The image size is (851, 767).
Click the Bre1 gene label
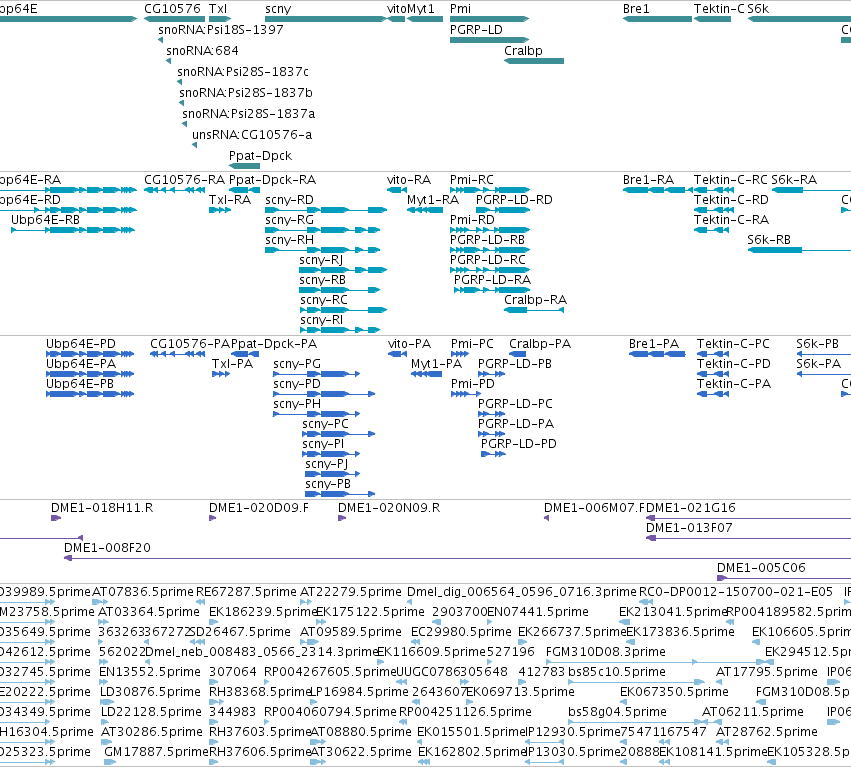(x=636, y=9)
